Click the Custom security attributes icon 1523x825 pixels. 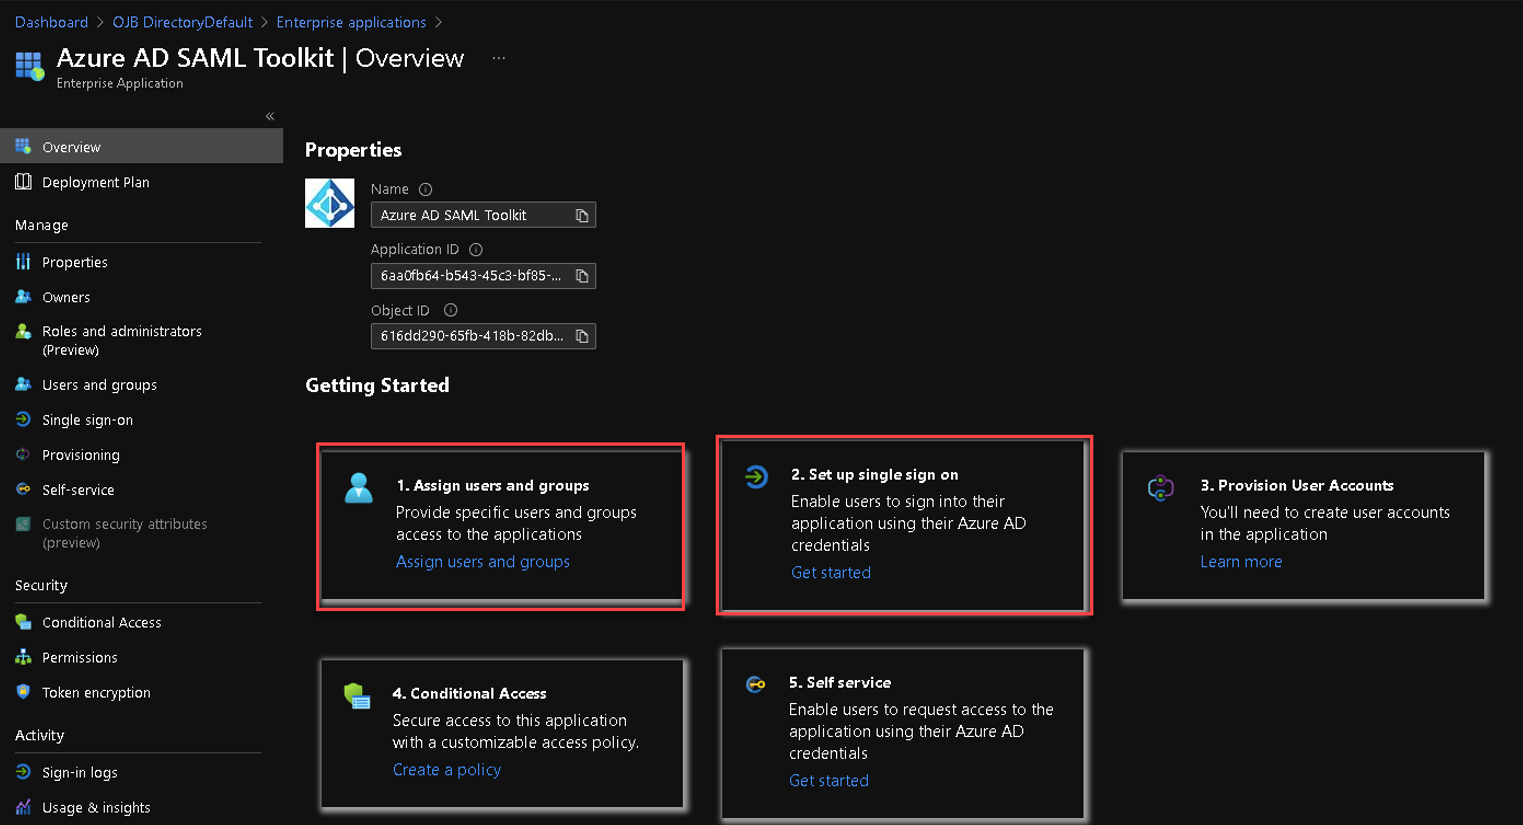(x=23, y=524)
